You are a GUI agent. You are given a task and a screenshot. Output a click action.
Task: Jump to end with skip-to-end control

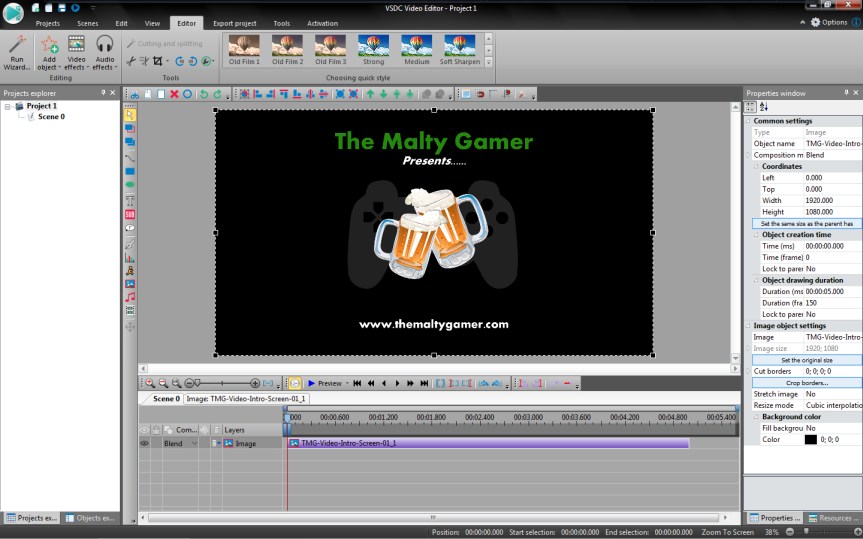pyautogui.click(x=424, y=383)
